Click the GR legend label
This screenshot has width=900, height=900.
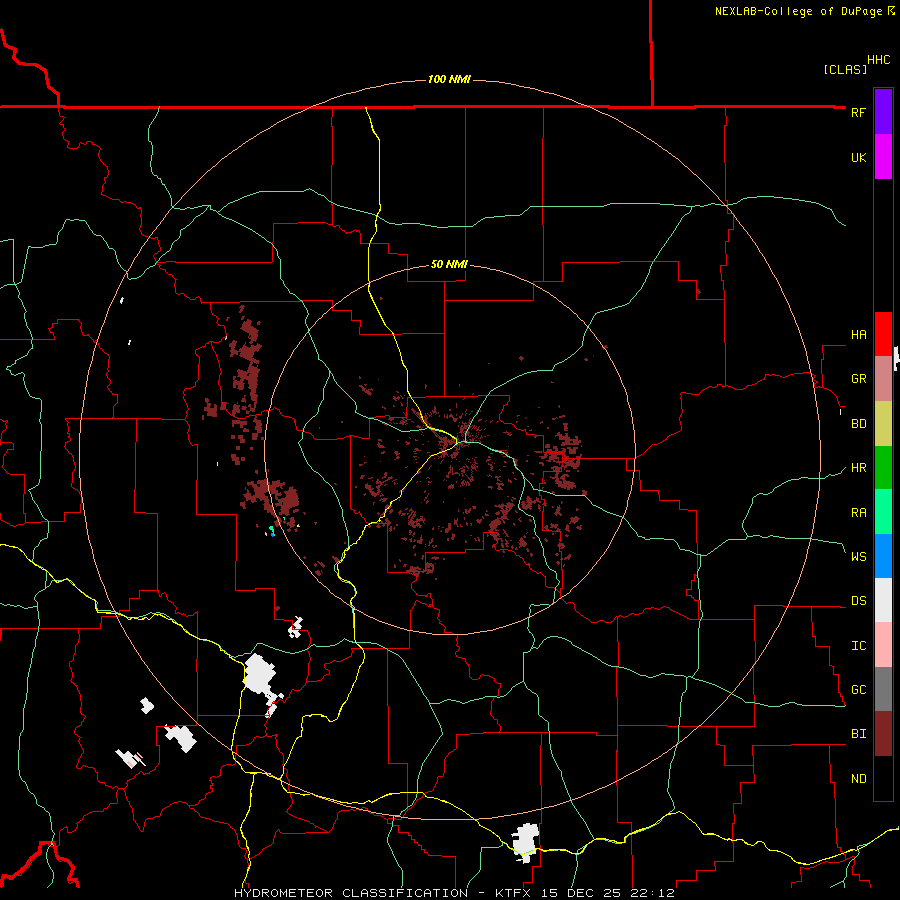pyautogui.click(x=858, y=379)
